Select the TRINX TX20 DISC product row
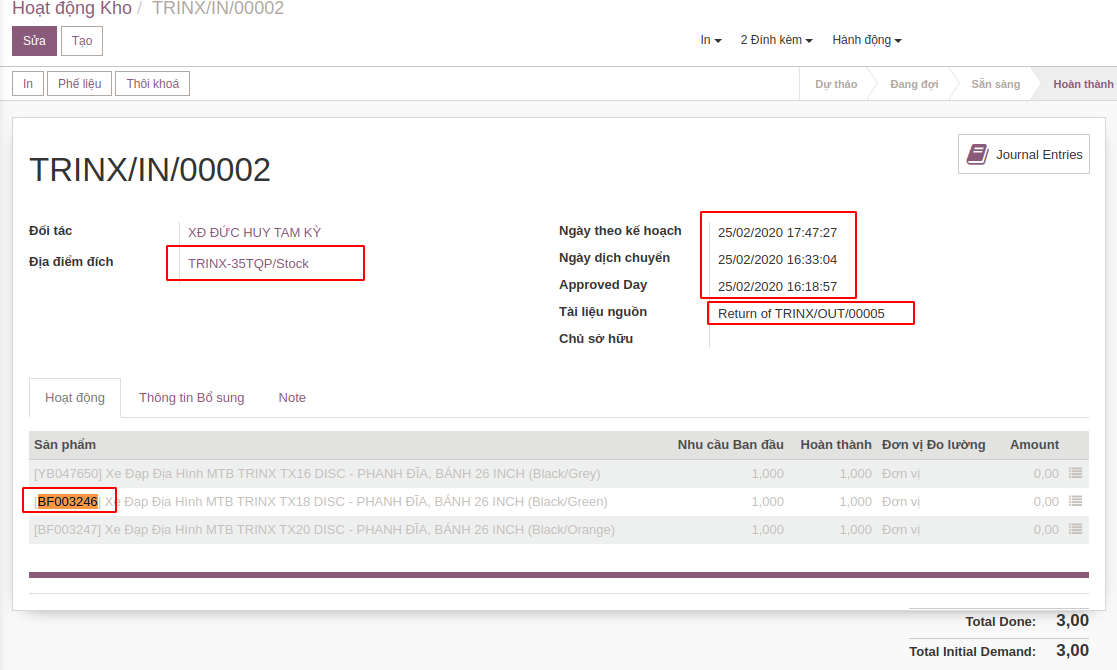 [558, 530]
